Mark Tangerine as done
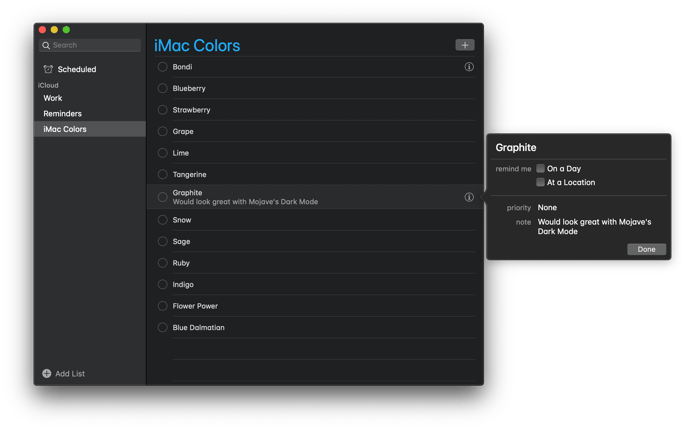The height and width of the screenshot is (430, 693). (x=163, y=175)
